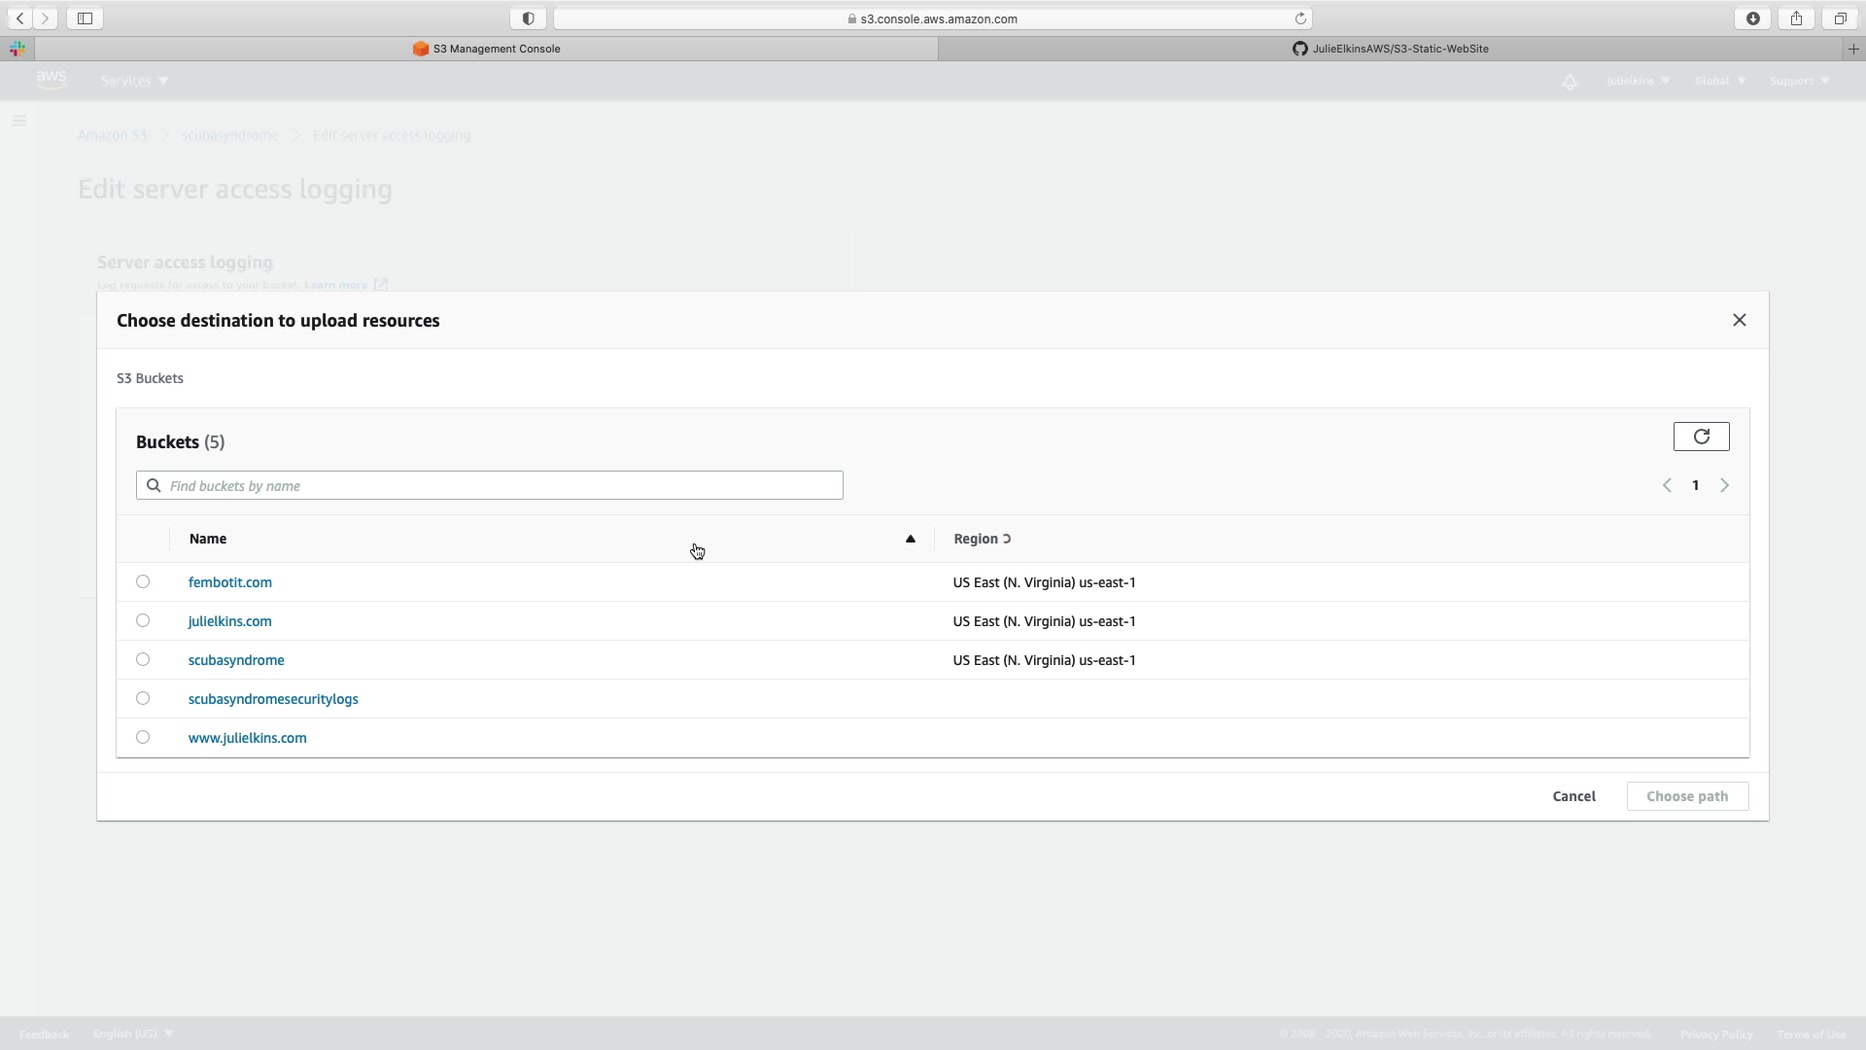Image resolution: width=1866 pixels, height=1050 pixels.
Task: Confirm with the Choose path button
Action: 1687,796
